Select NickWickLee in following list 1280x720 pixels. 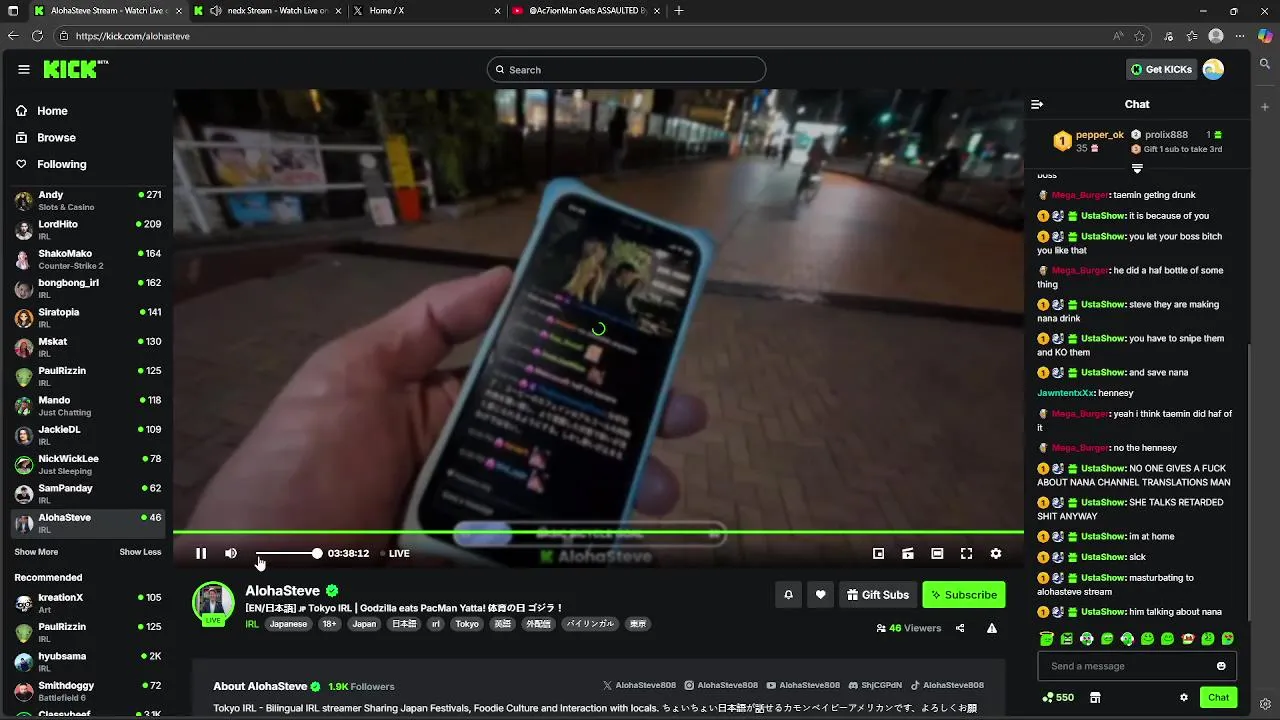point(88,465)
